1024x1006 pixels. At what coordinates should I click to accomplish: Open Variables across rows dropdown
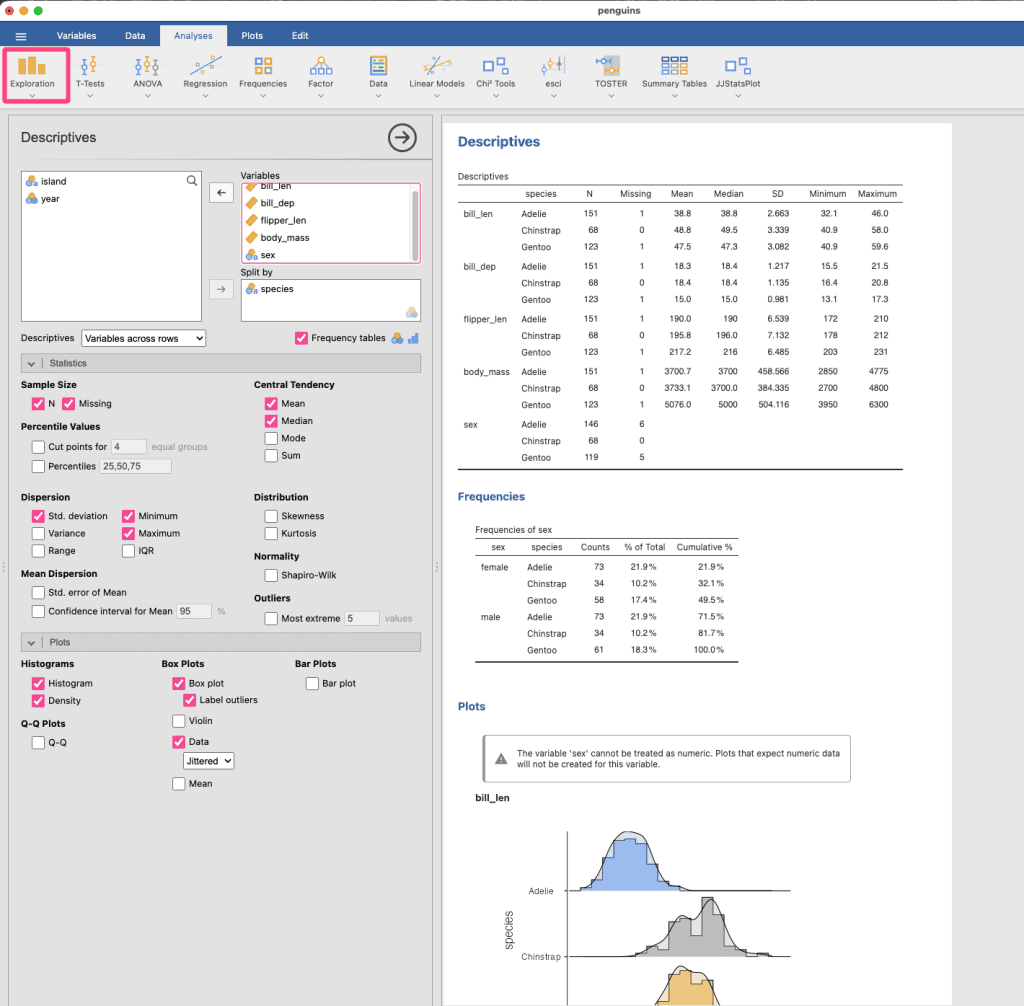tap(144, 338)
